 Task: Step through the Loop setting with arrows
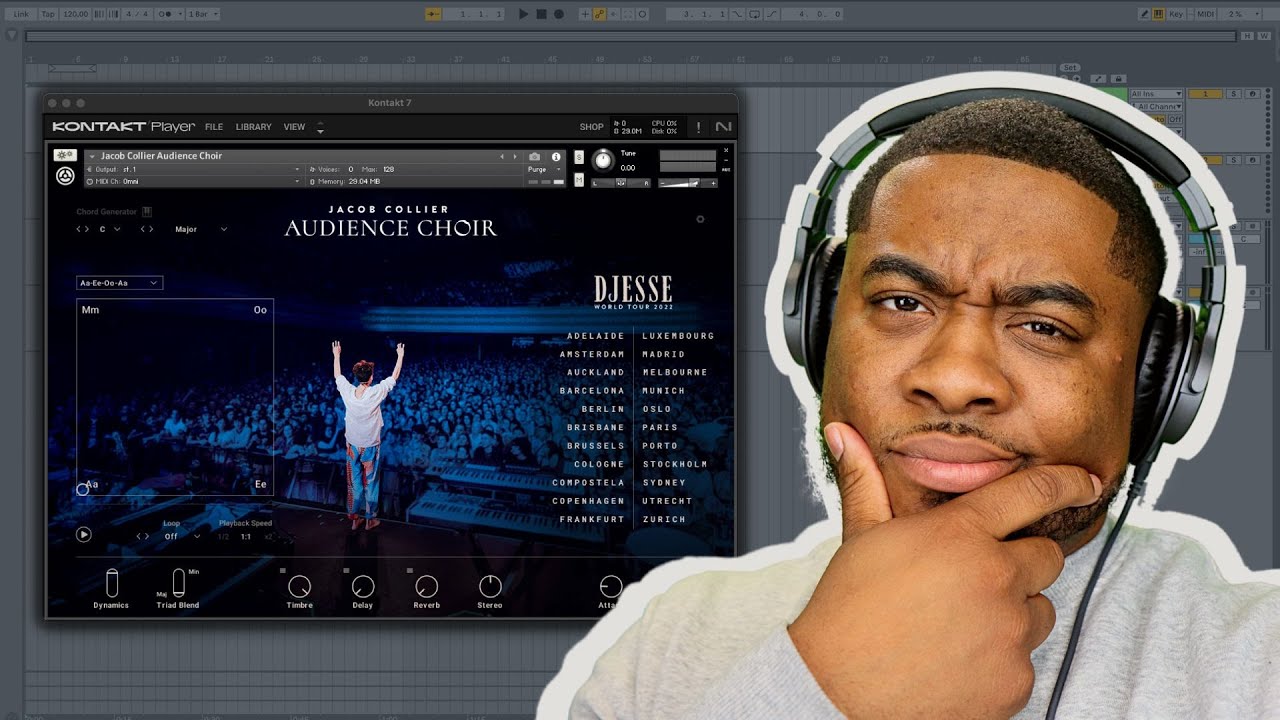tap(143, 537)
